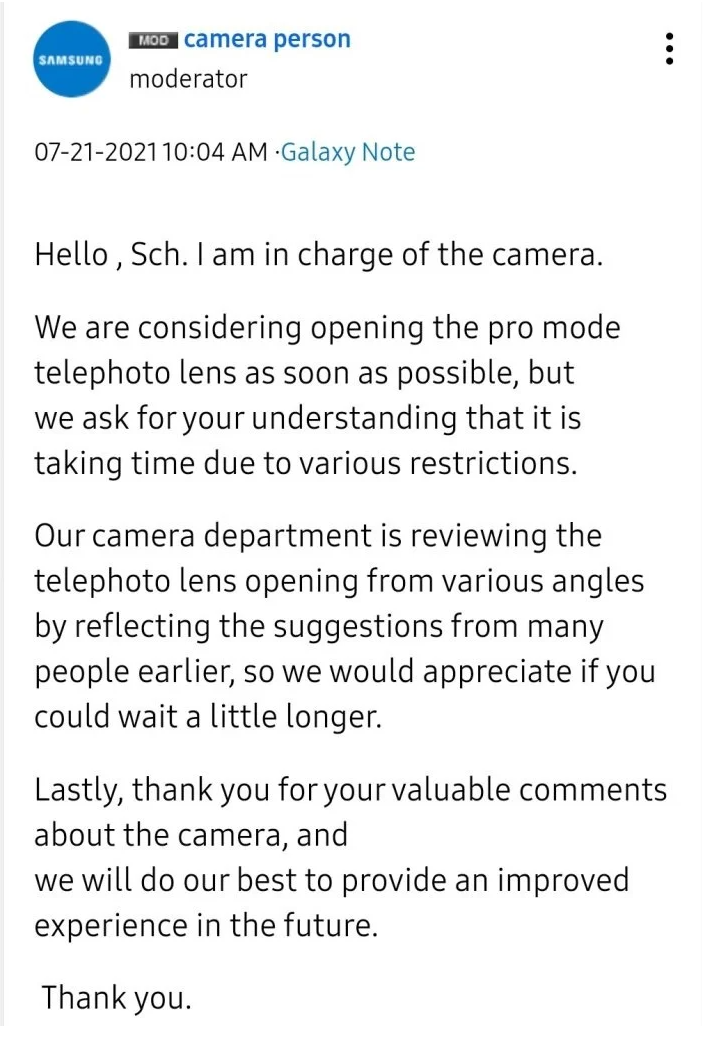
Task: Click the 07-21-2021 post date
Action: tap(97, 152)
